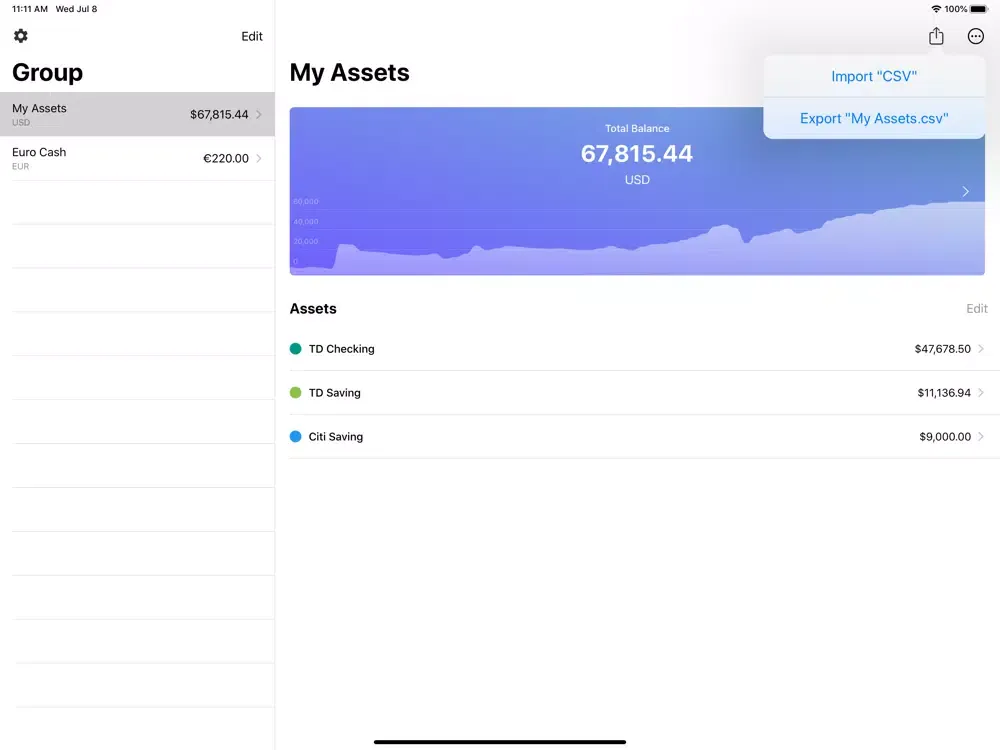Tap the Assets section heading

(x=312, y=309)
